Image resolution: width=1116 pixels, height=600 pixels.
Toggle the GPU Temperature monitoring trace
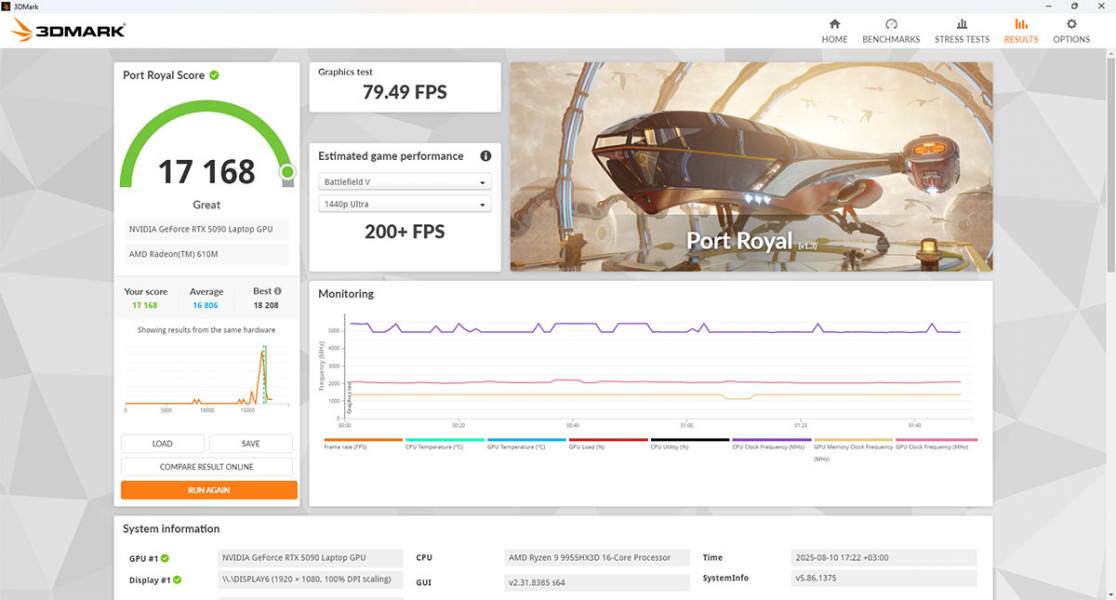coord(515,448)
